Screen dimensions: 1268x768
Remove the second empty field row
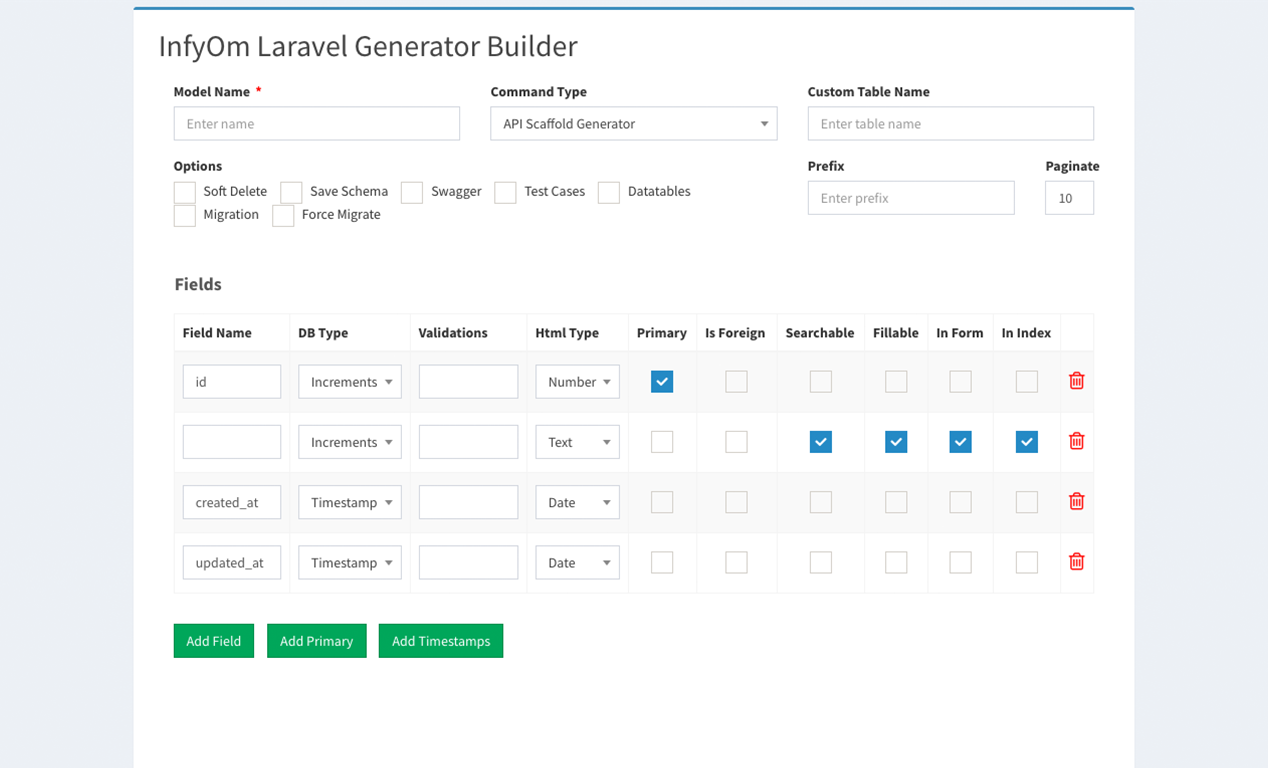(1076, 441)
